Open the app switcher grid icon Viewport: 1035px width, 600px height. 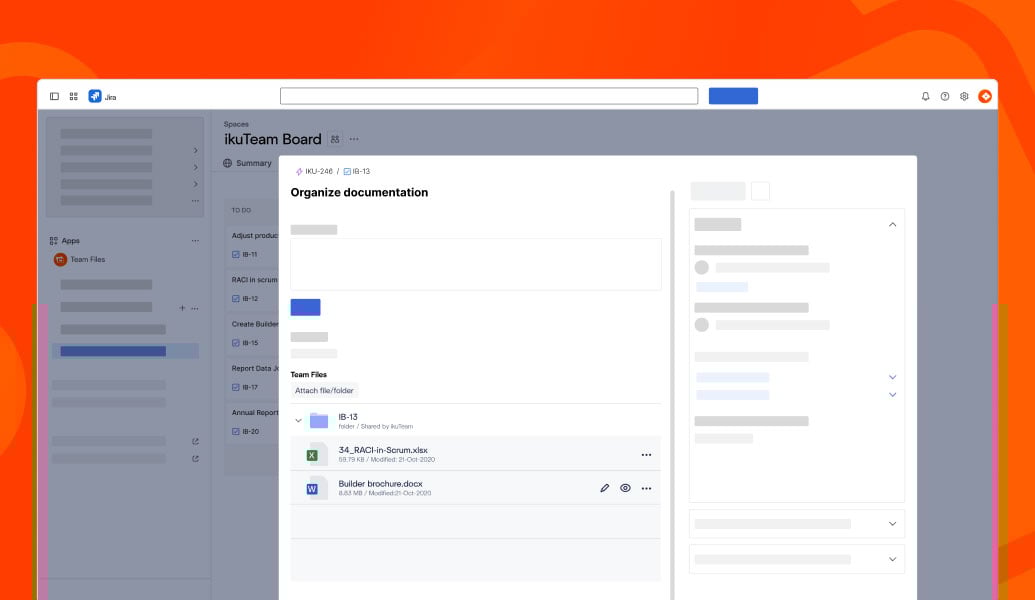73,95
